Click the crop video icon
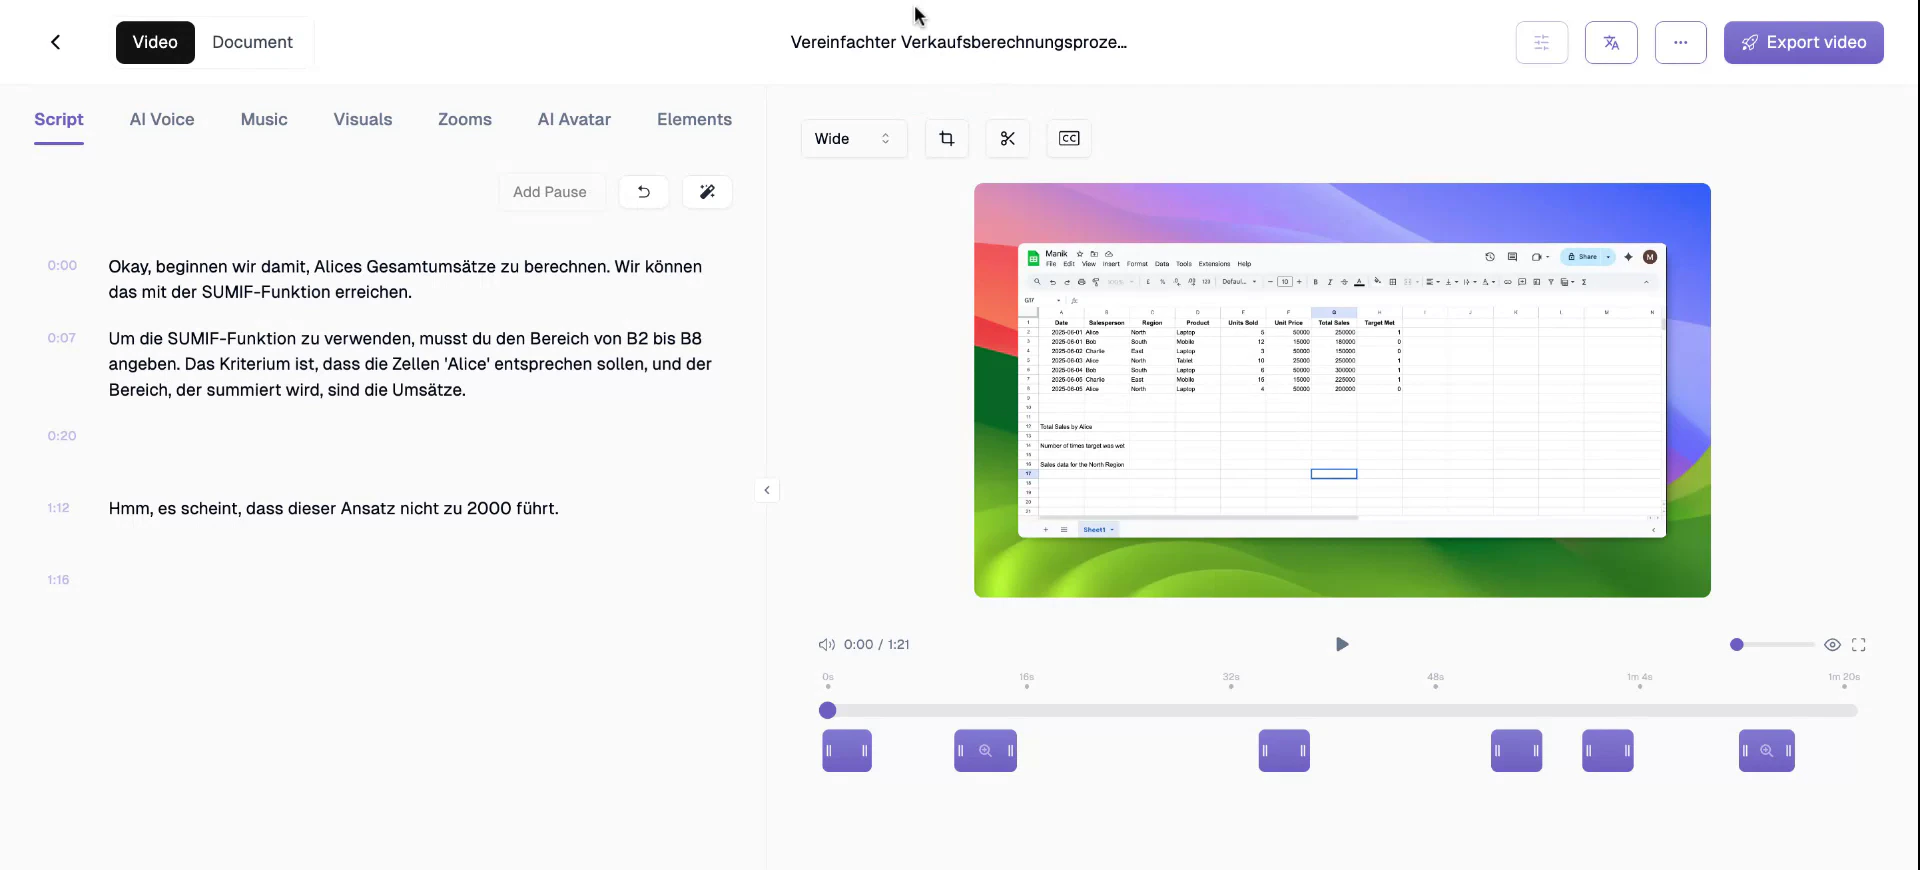The image size is (1920, 870). [x=947, y=138]
